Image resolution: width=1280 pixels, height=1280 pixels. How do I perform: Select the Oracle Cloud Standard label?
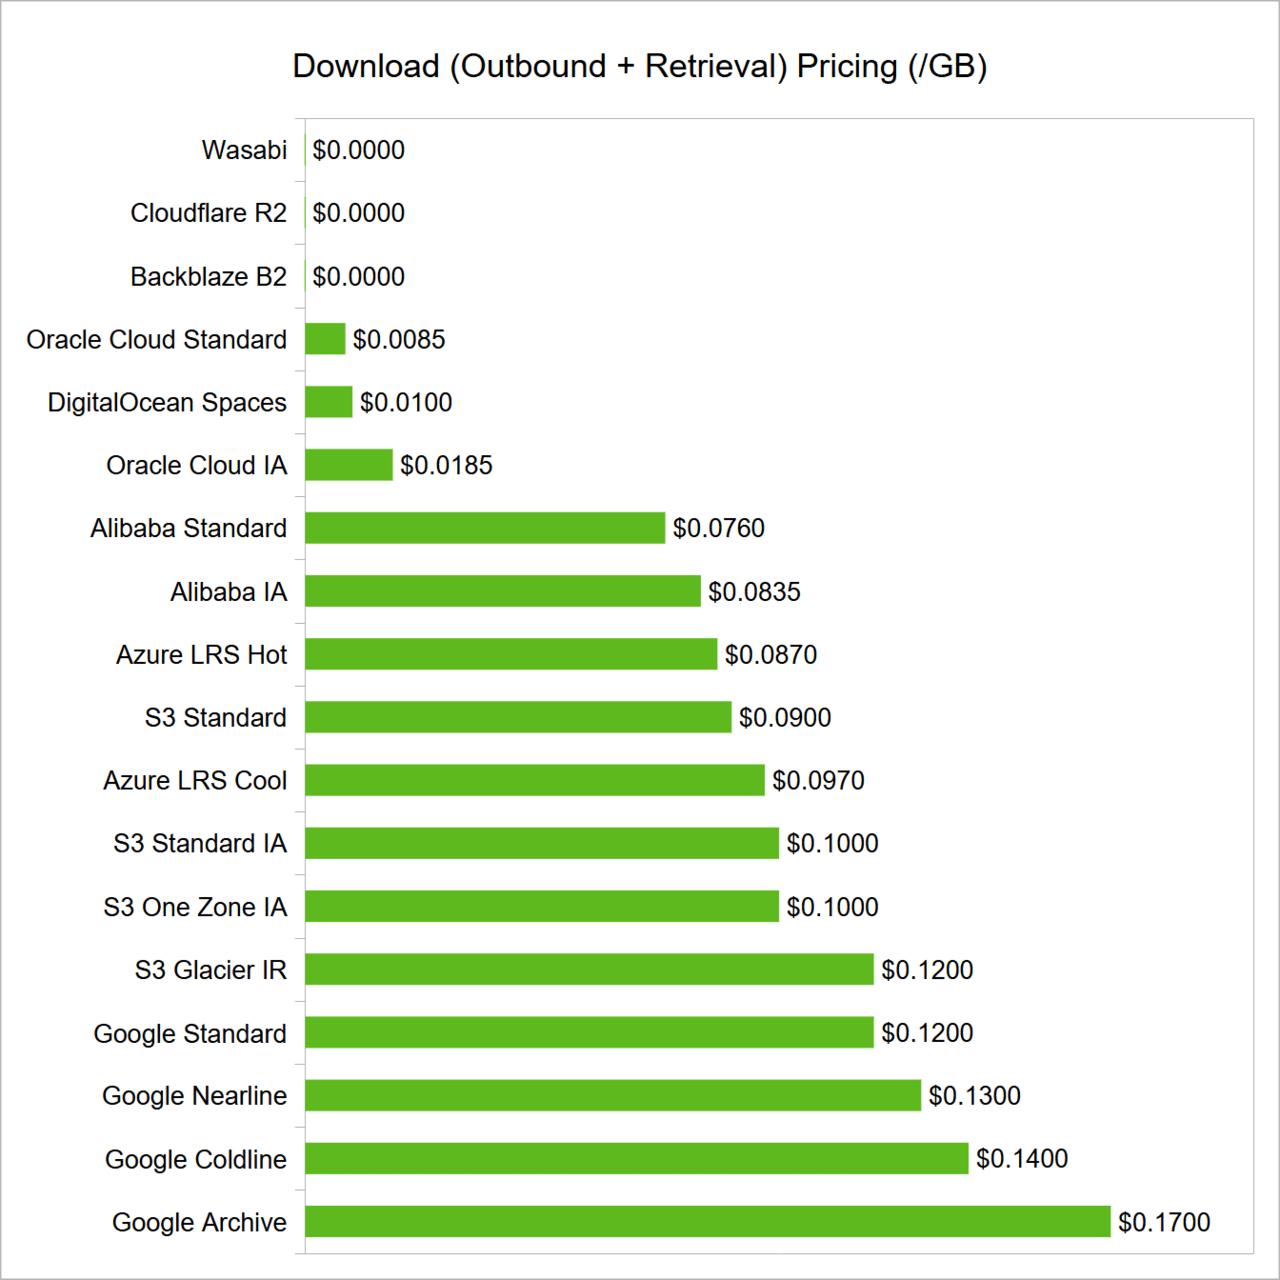[156, 339]
